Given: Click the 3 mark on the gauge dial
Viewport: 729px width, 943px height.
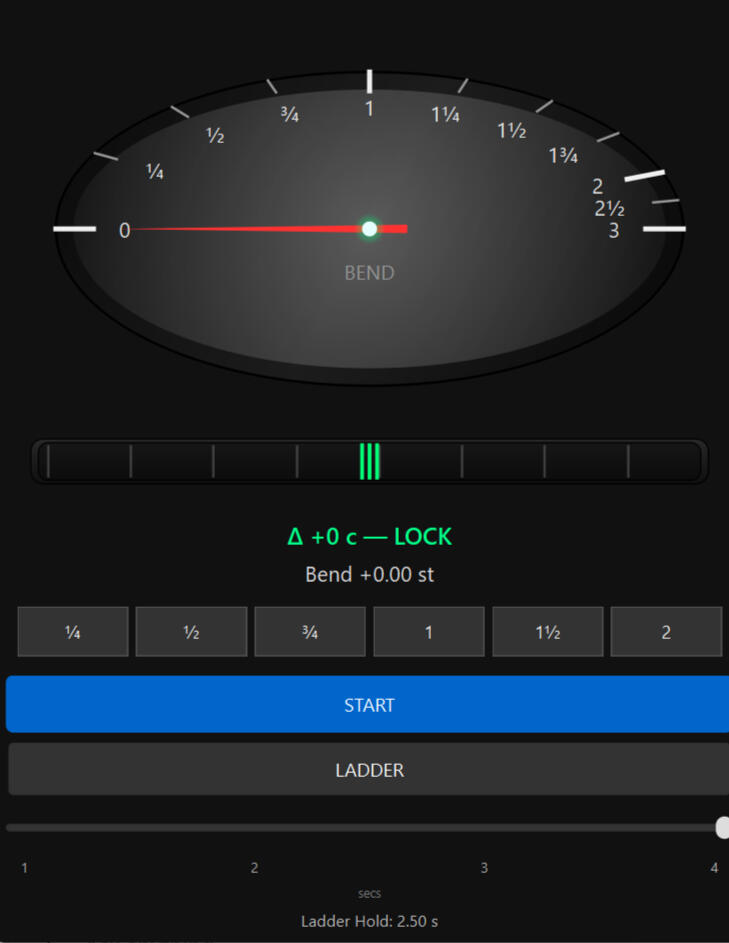Looking at the screenshot, I should click(x=613, y=231).
